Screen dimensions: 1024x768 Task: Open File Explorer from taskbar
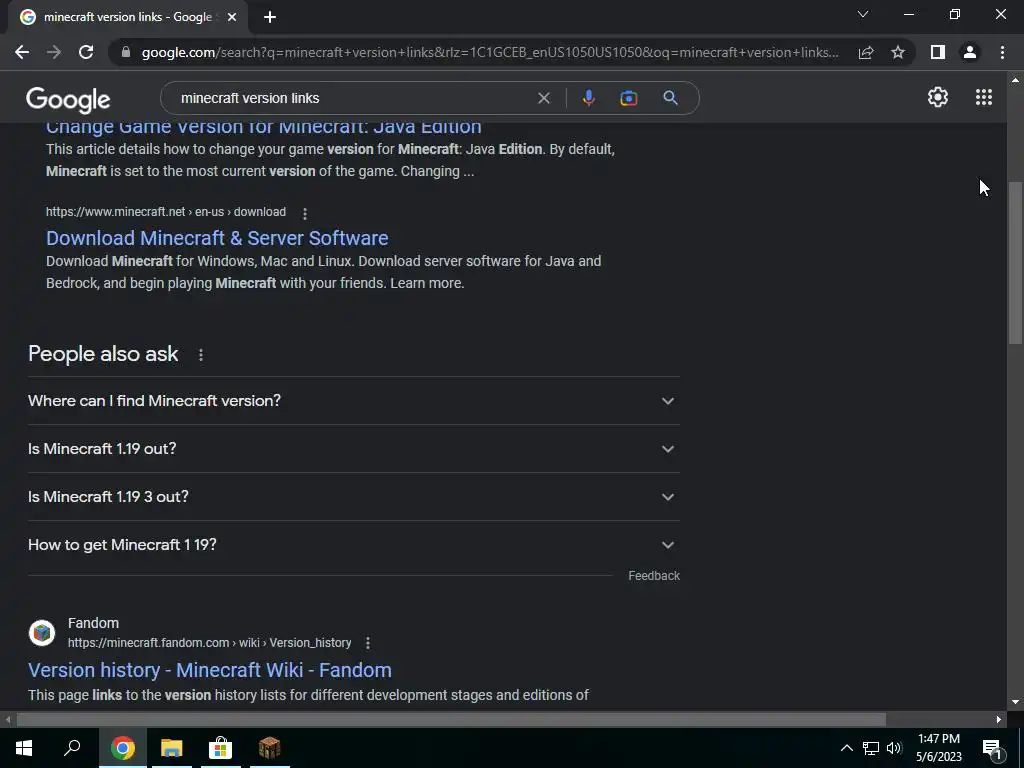click(171, 748)
